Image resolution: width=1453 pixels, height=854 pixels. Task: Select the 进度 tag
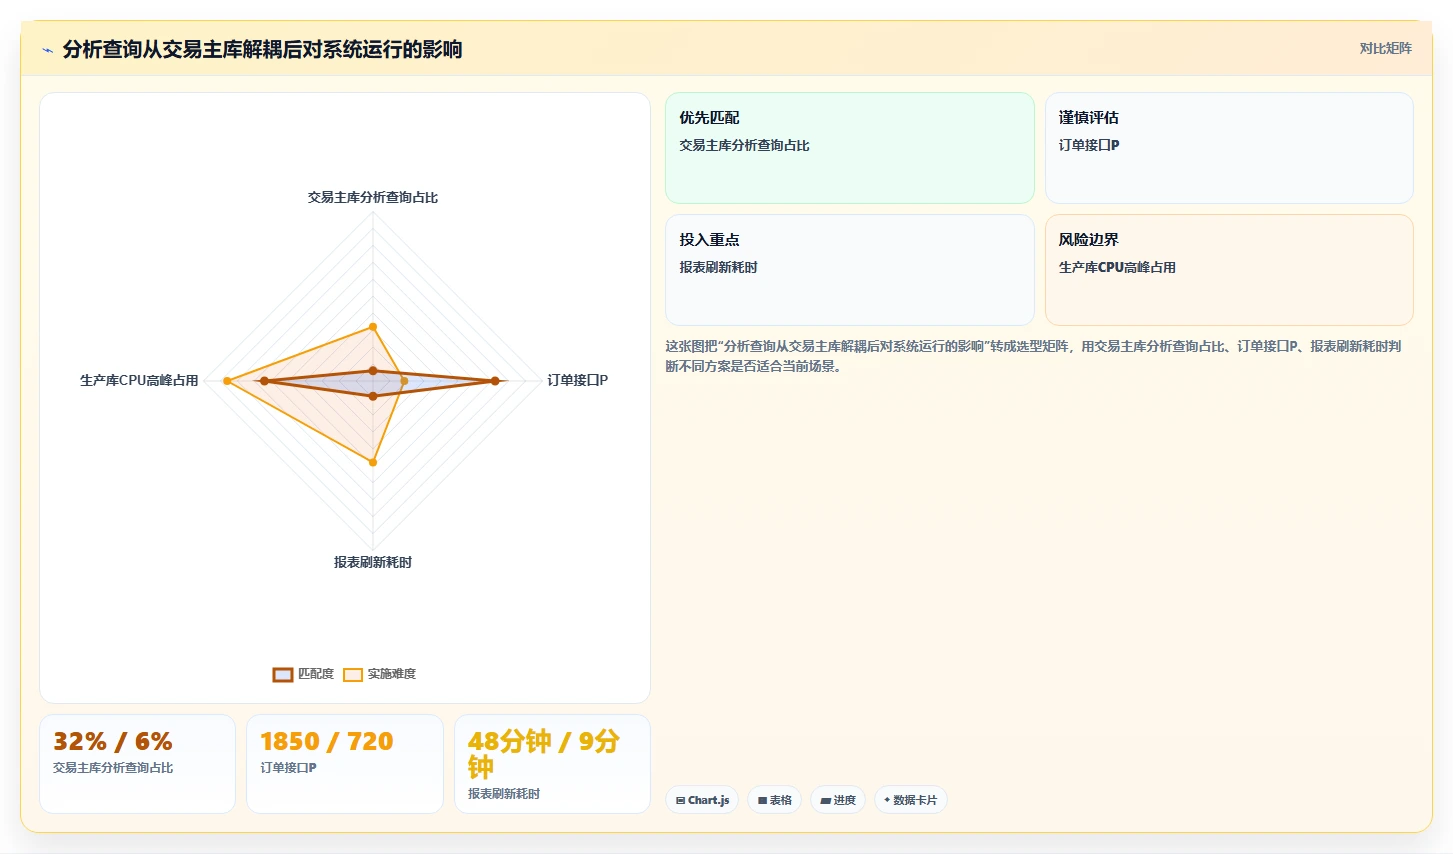[838, 800]
